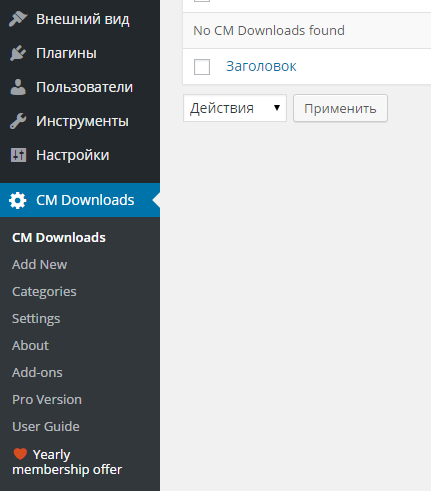Click the CM Downloads gear icon
This screenshot has height=491, width=431.
pyautogui.click(x=18, y=200)
